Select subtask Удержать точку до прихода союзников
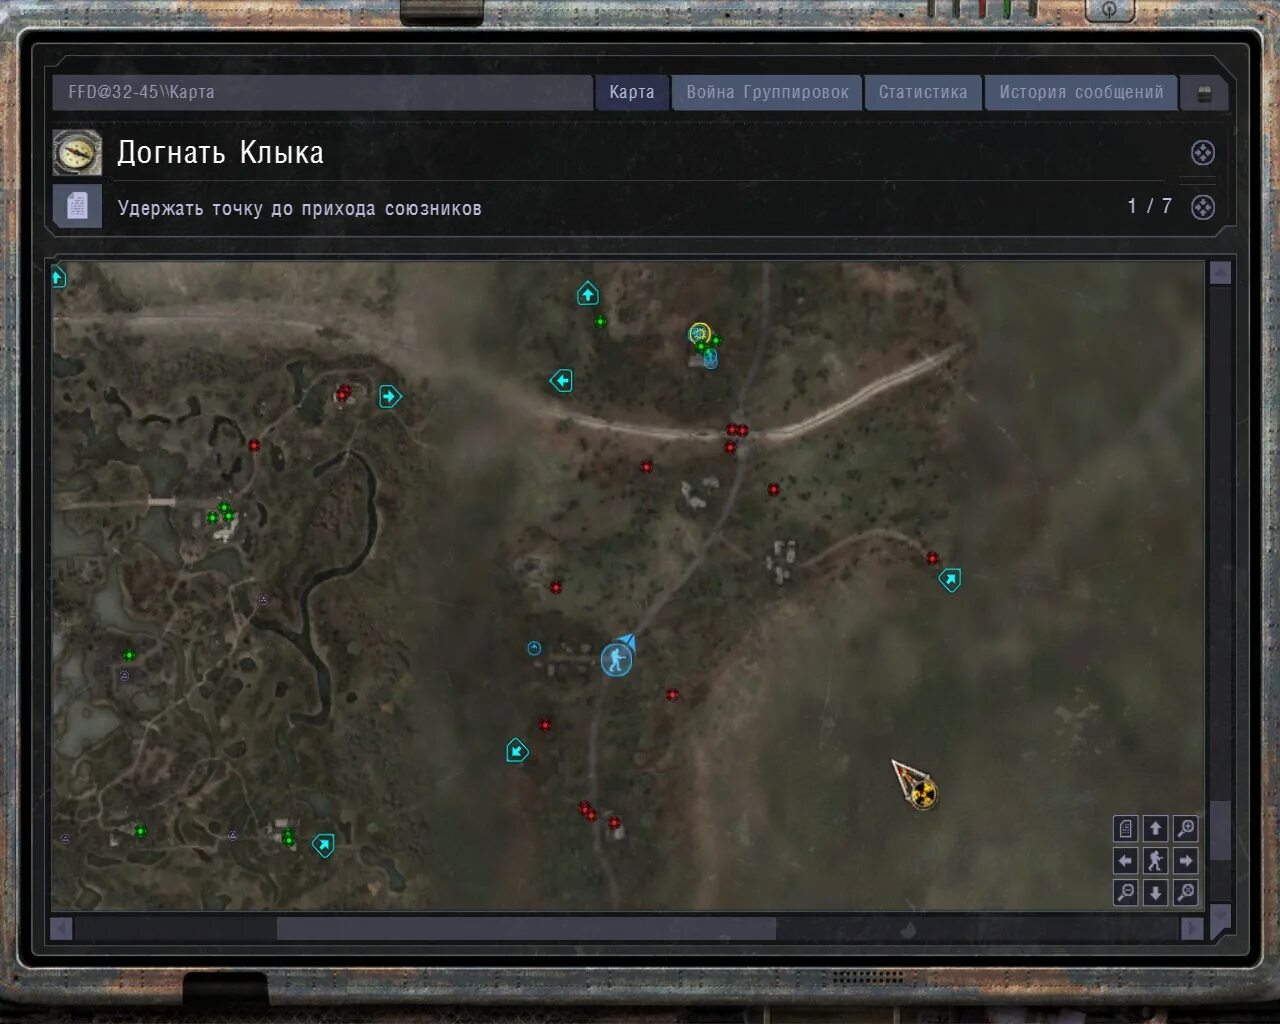 point(300,208)
